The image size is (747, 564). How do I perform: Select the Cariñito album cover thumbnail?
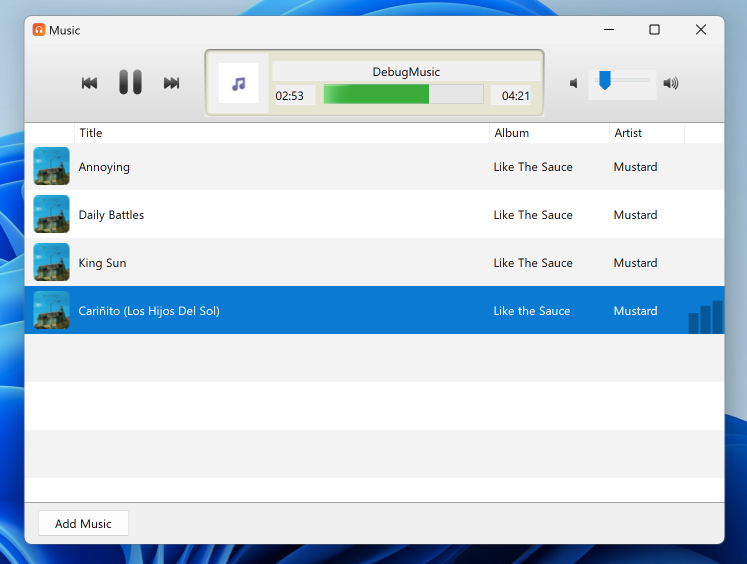tap(51, 311)
